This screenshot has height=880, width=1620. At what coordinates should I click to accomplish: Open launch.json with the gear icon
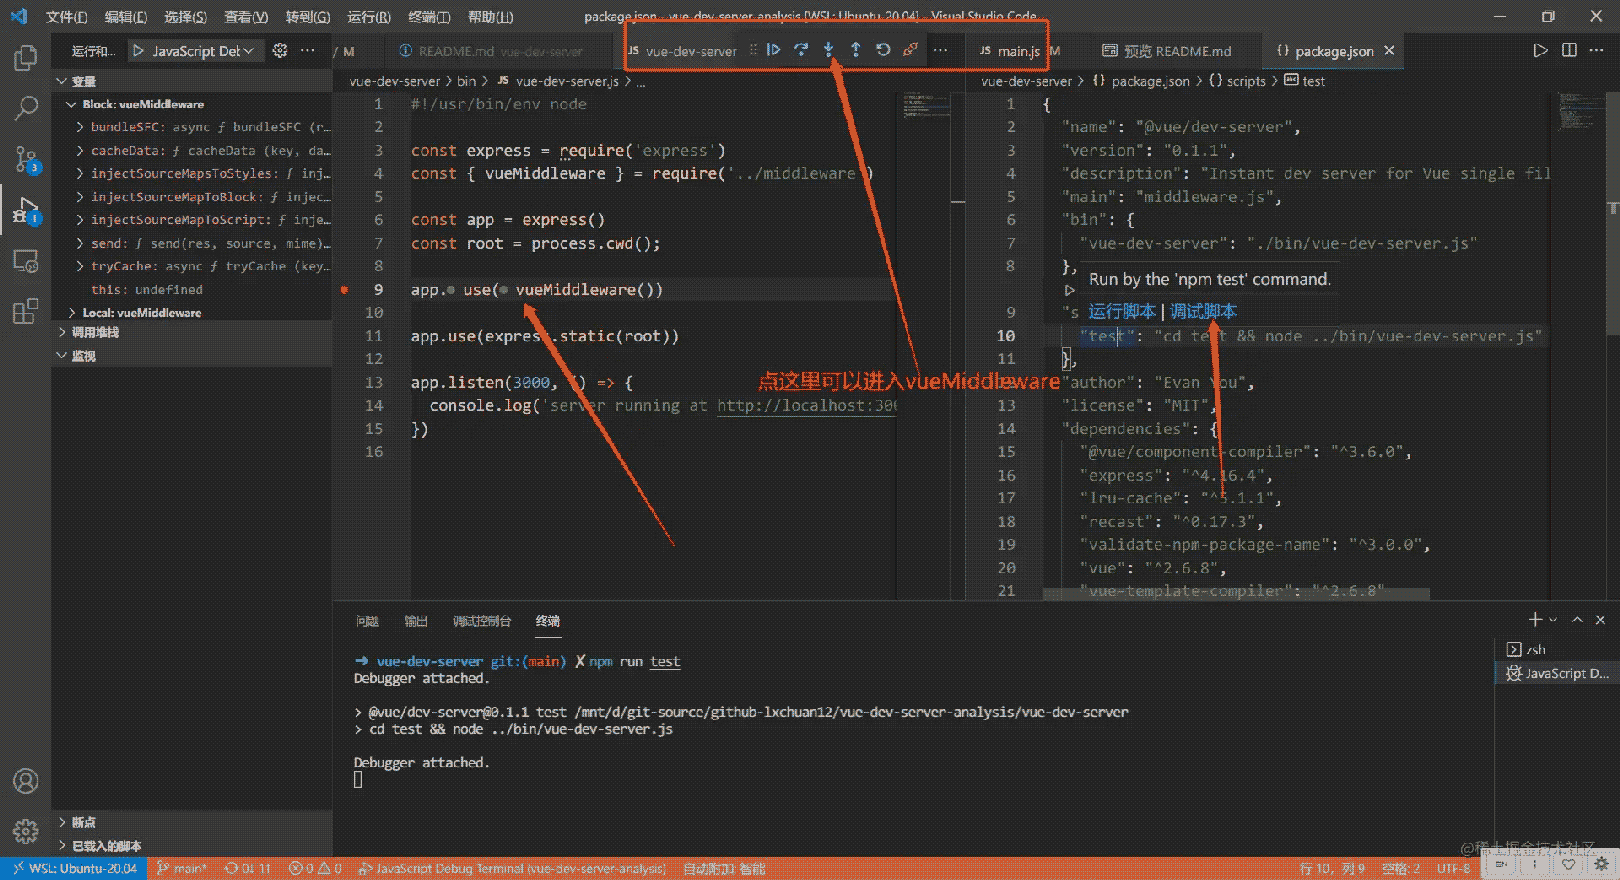point(280,51)
